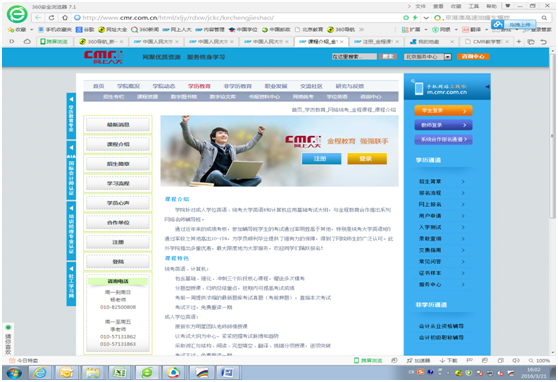
Task: Click the browser back arrow button
Action: click(38, 17)
